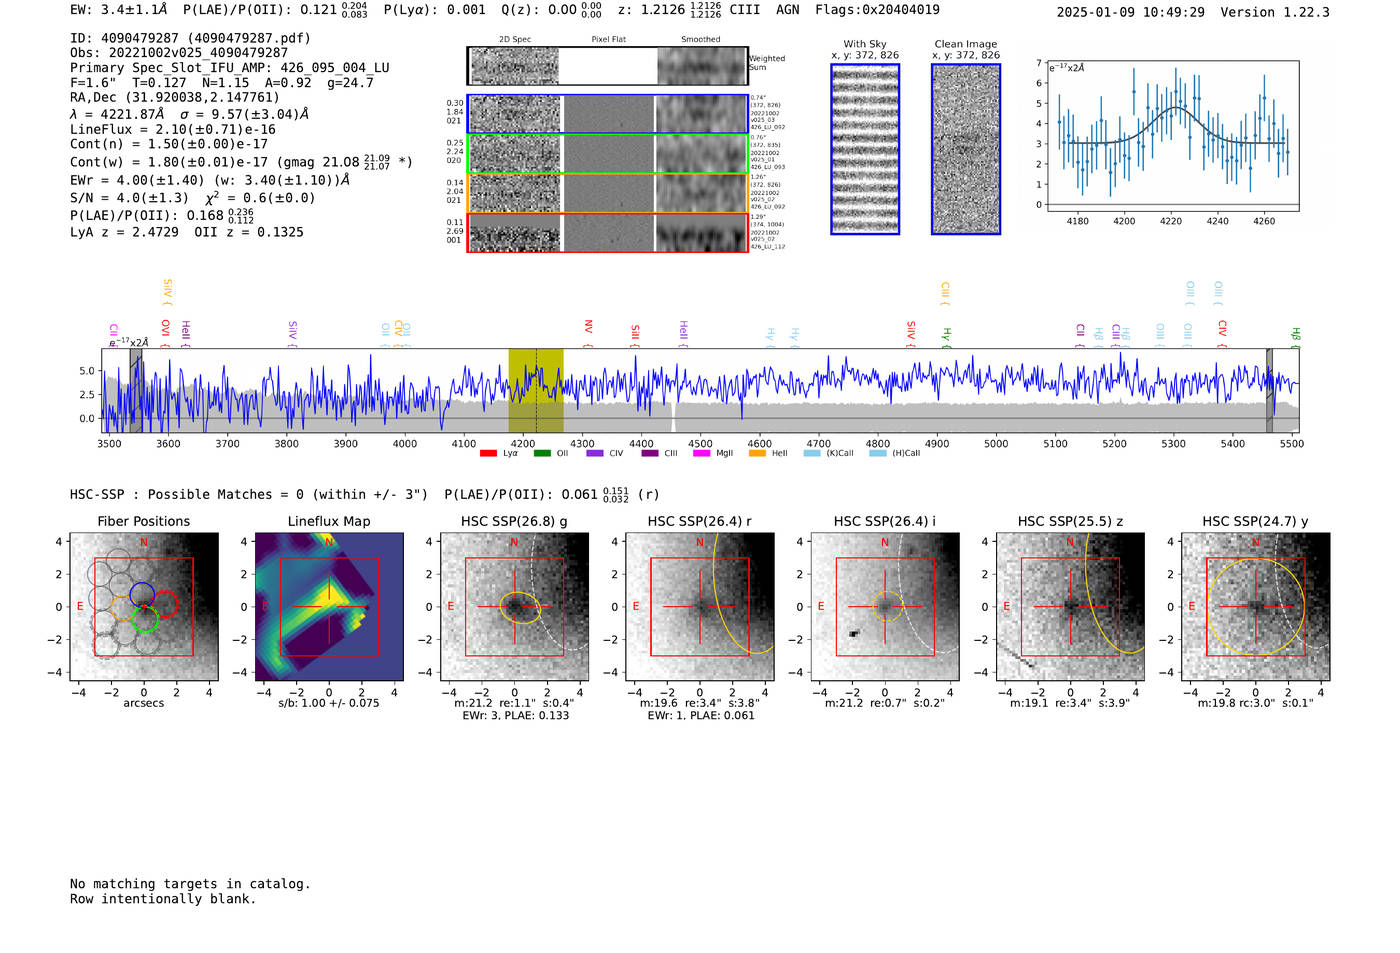Click 'EWr: 1. PLAE: 0.061' under r image
1400x953 pixels.
(x=700, y=715)
